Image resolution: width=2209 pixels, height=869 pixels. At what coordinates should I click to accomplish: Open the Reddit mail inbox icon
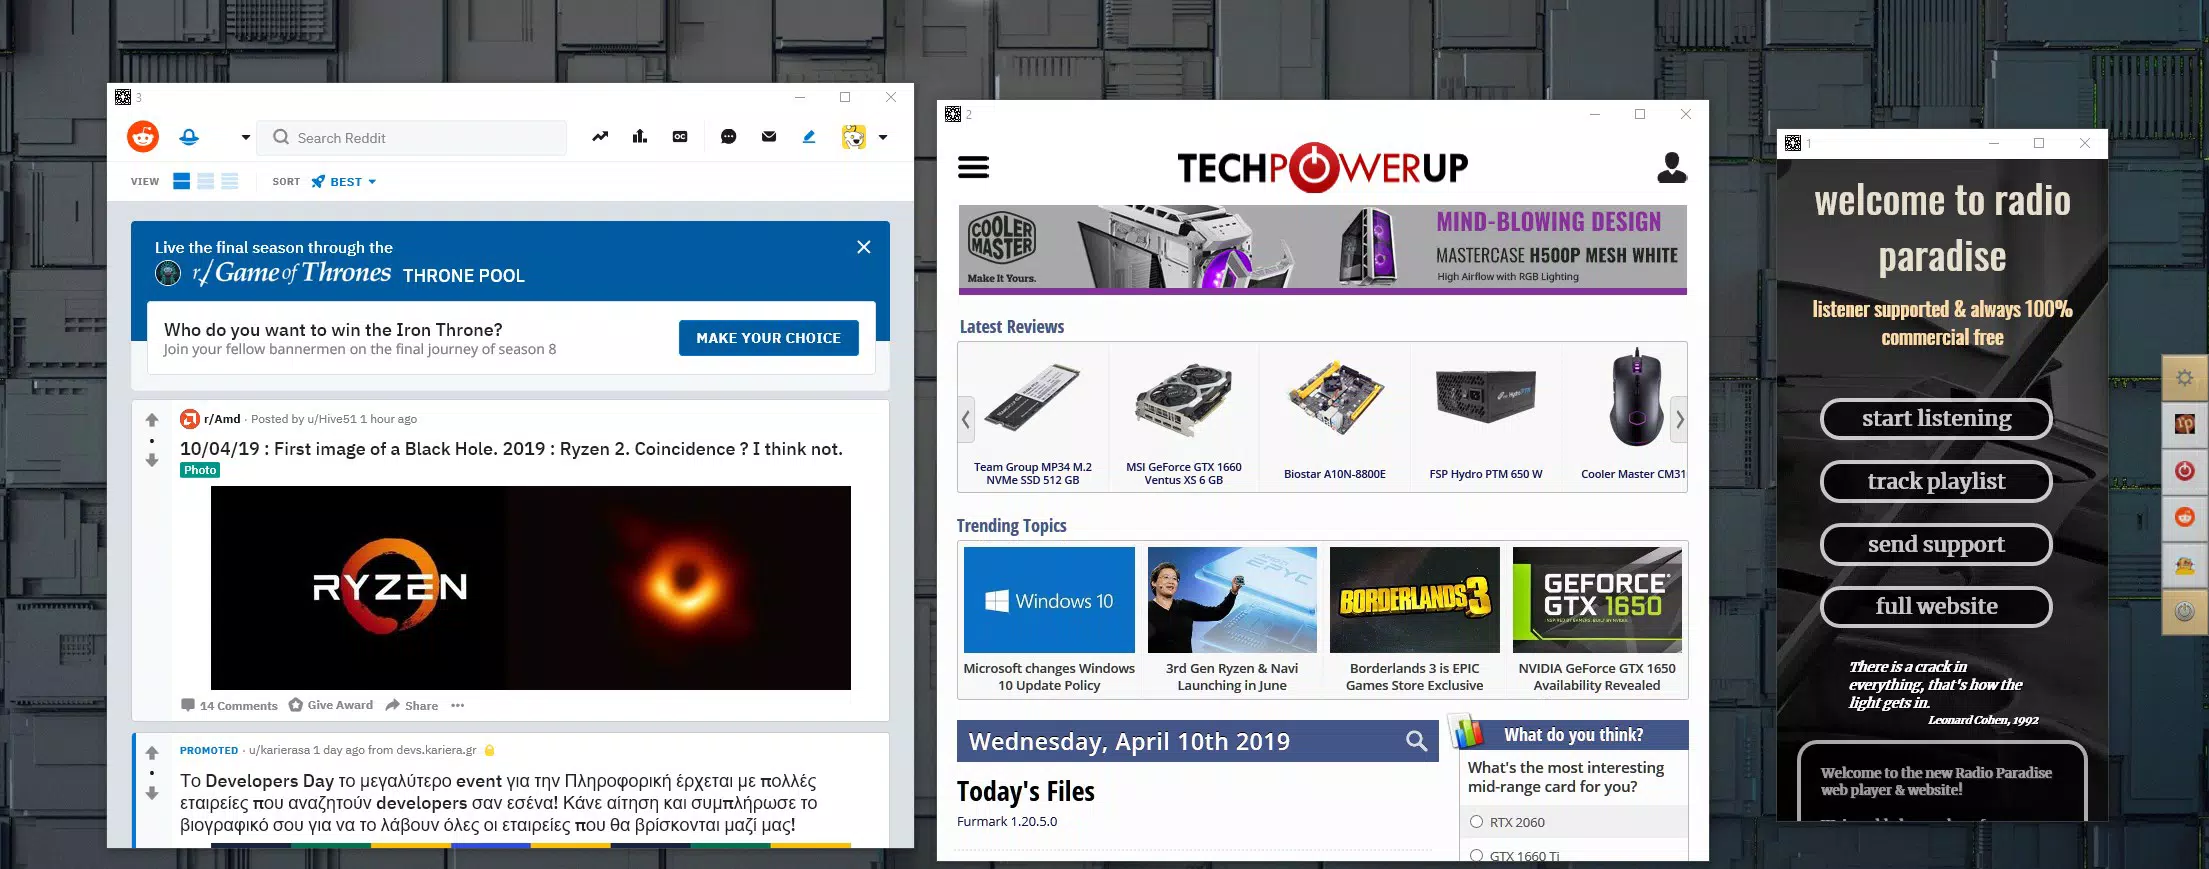pyautogui.click(x=769, y=137)
